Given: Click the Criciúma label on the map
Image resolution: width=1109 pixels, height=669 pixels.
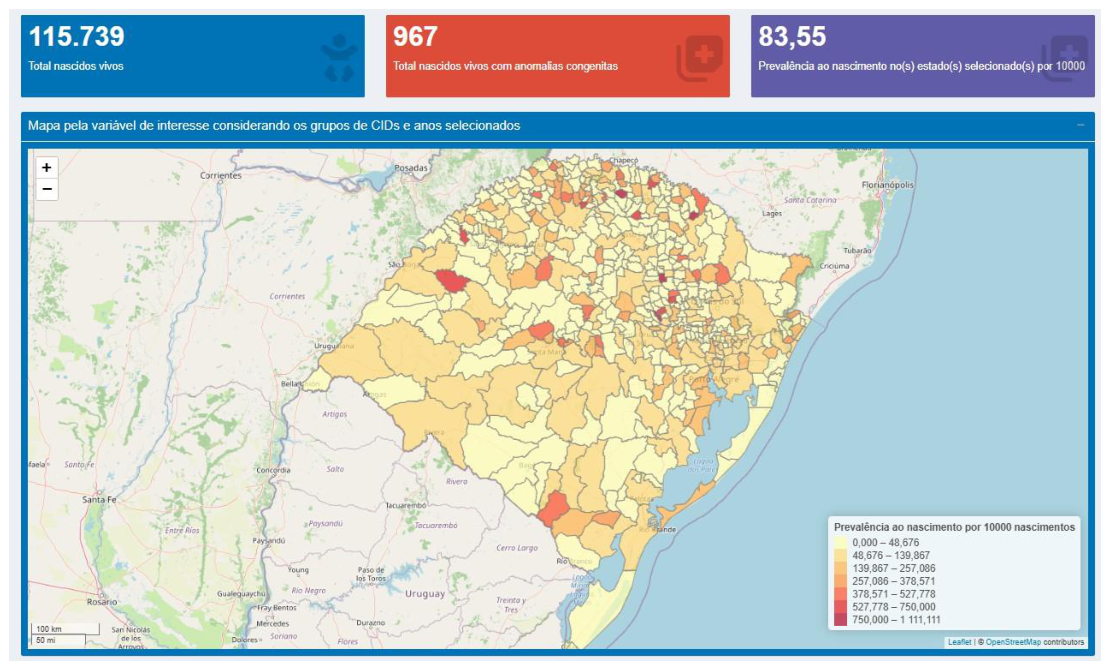Looking at the screenshot, I should 835,266.
